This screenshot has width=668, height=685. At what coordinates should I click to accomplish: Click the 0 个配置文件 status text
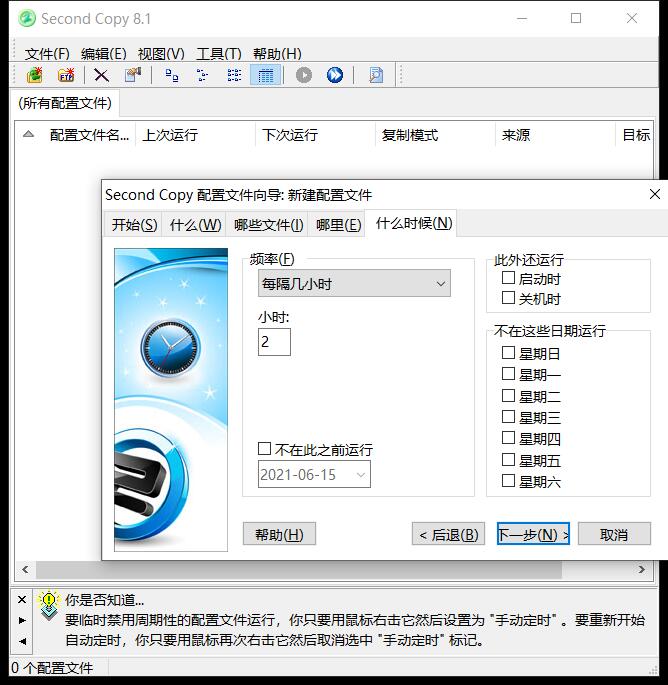pos(52,668)
